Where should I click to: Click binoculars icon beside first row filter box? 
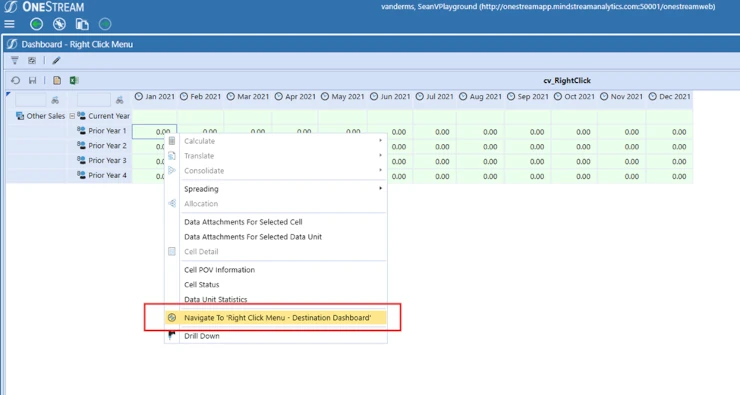(x=55, y=100)
